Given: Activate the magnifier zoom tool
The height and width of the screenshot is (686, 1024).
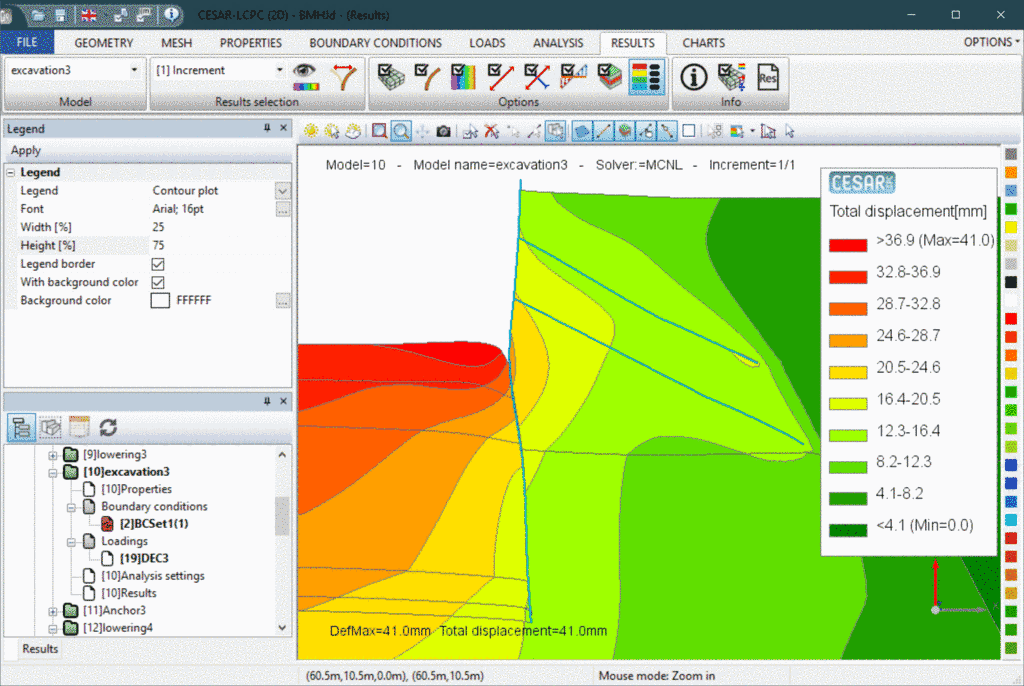Looking at the screenshot, I should 401,131.
